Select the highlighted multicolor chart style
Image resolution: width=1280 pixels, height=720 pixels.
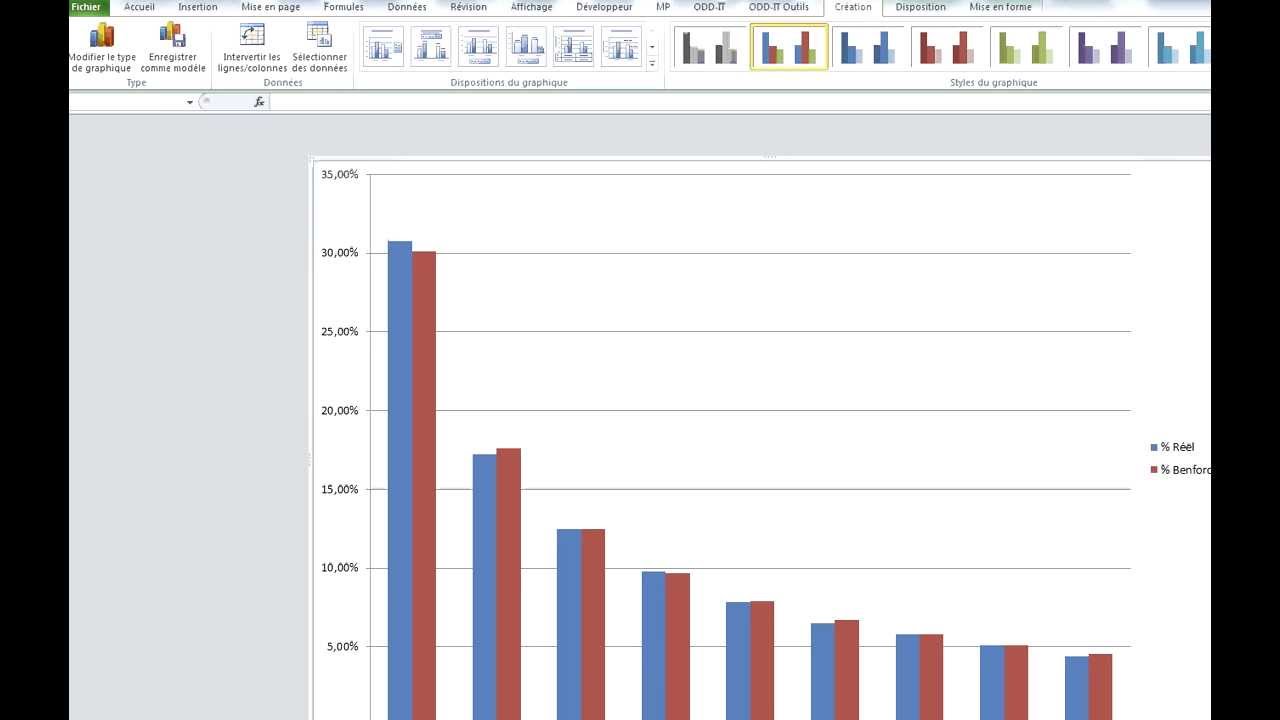[x=789, y=47]
